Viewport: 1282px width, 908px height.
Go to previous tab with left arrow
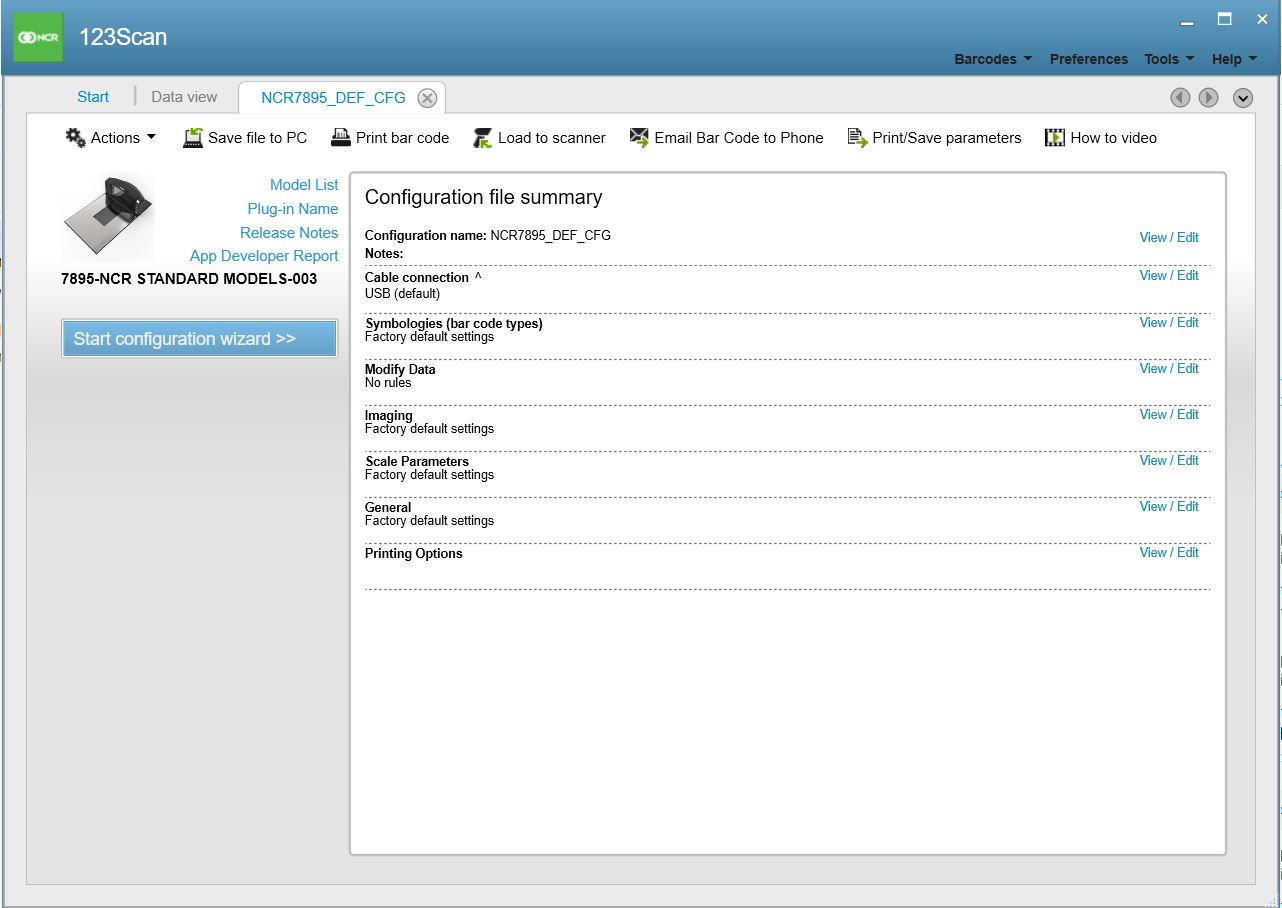(x=1180, y=97)
